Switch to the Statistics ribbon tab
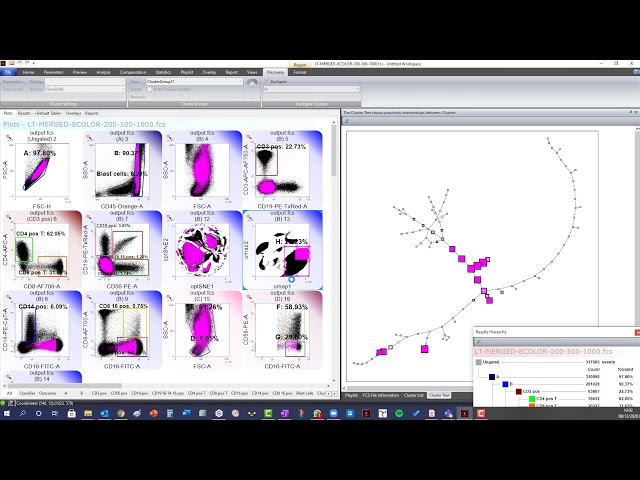The height and width of the screenshot is (480, 640). (x=163, y=72)
